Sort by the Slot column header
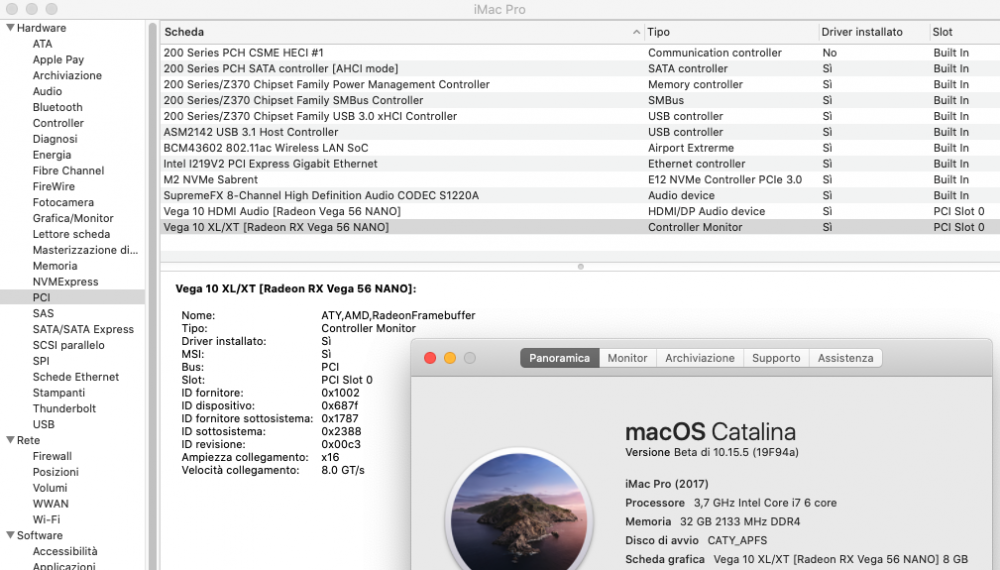The width and height of the screenshot is (1000, 570). point(965,32)
